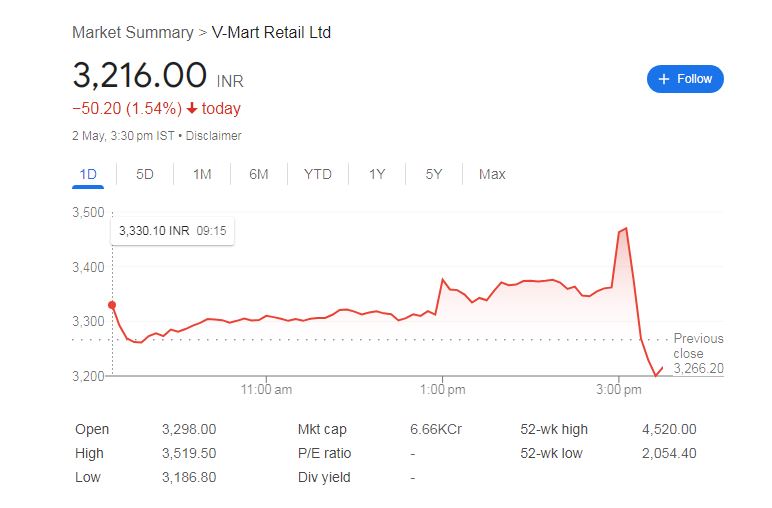Switch to the 1M chart tab
772x508 pixels.
[x=202, y=174]
